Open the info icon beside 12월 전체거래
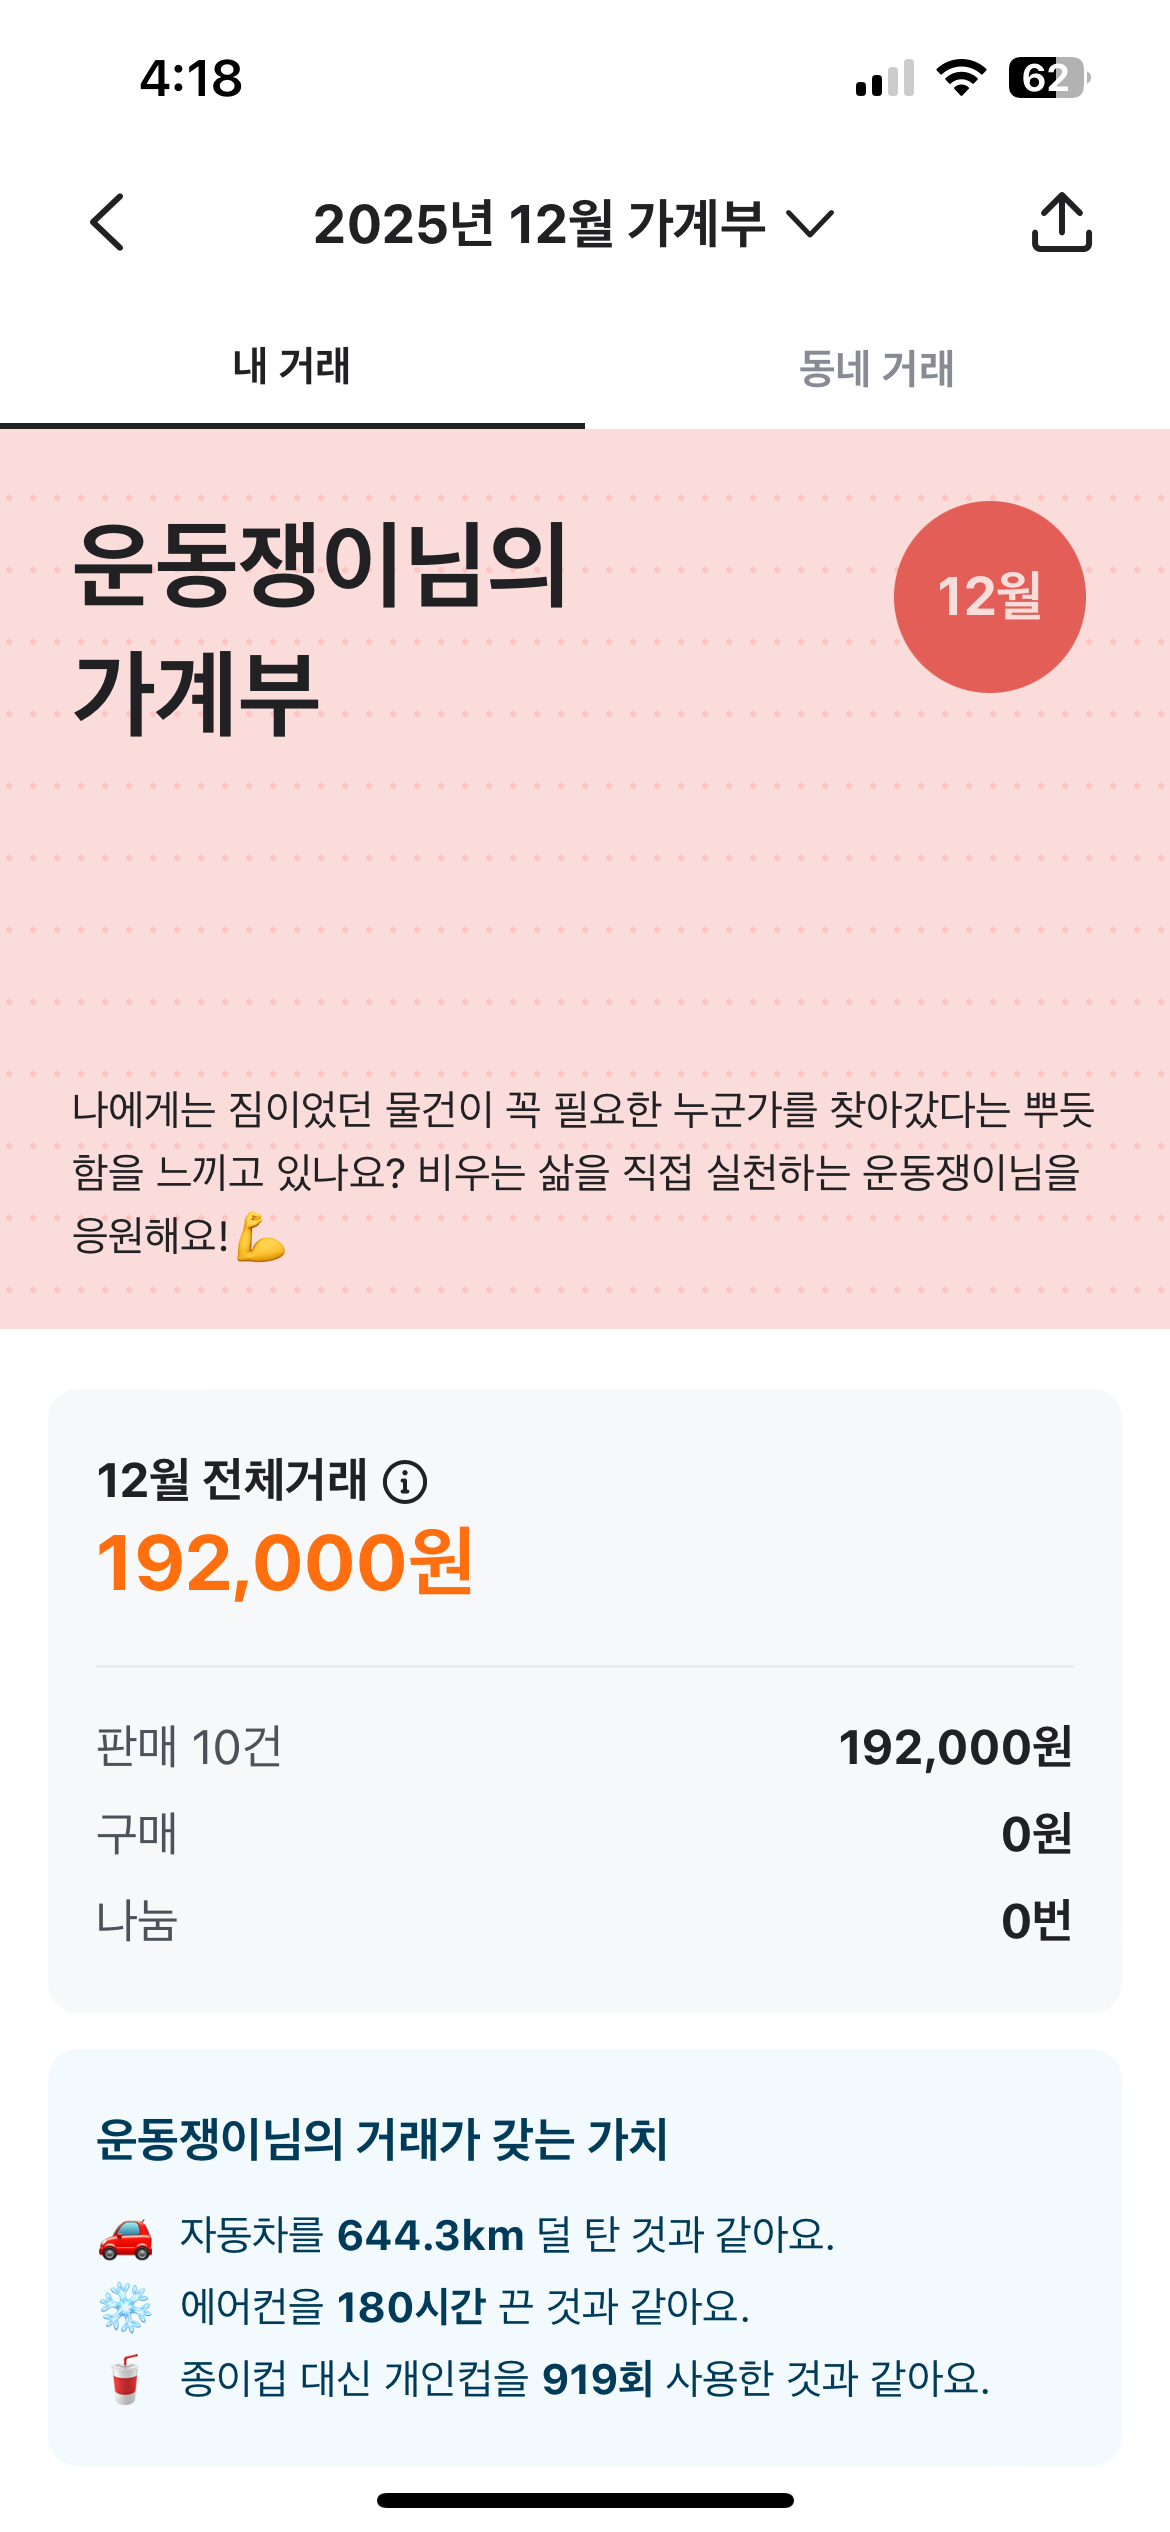Screen dimensions: 1170x2532 coord(405,1482)
